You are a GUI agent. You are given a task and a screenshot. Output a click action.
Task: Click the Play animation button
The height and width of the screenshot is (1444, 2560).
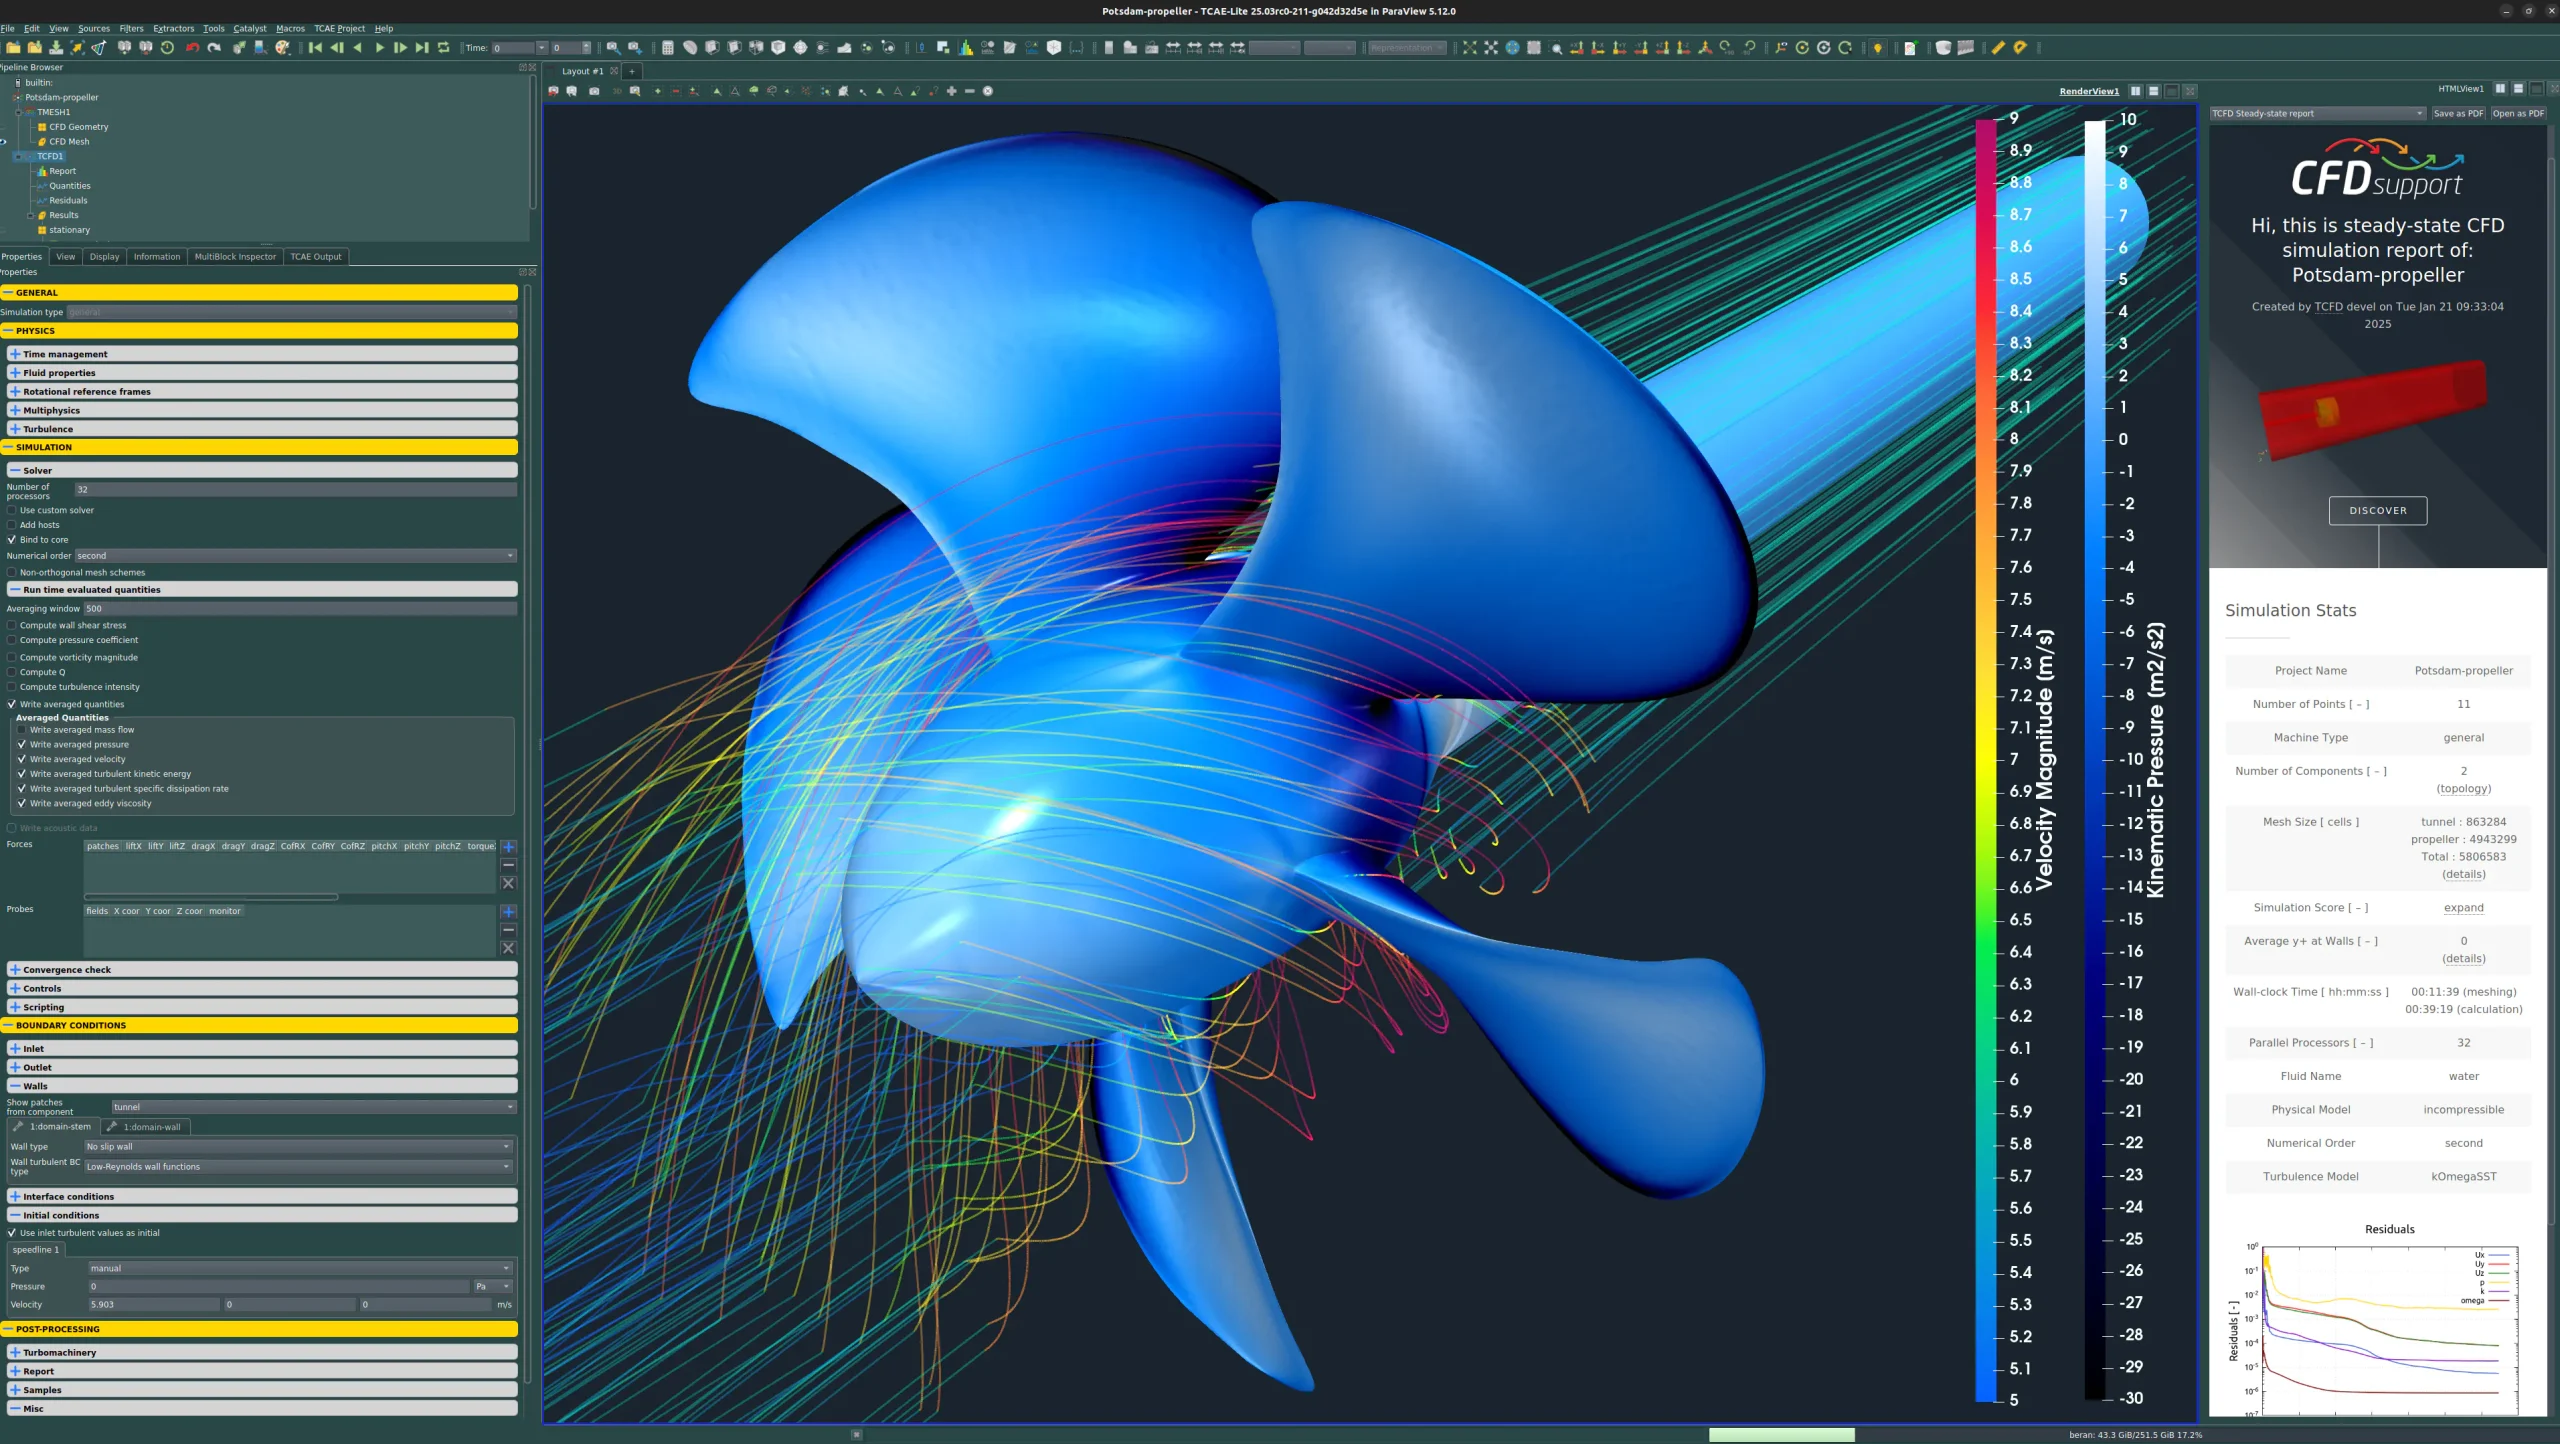click(x=379, y=48)
